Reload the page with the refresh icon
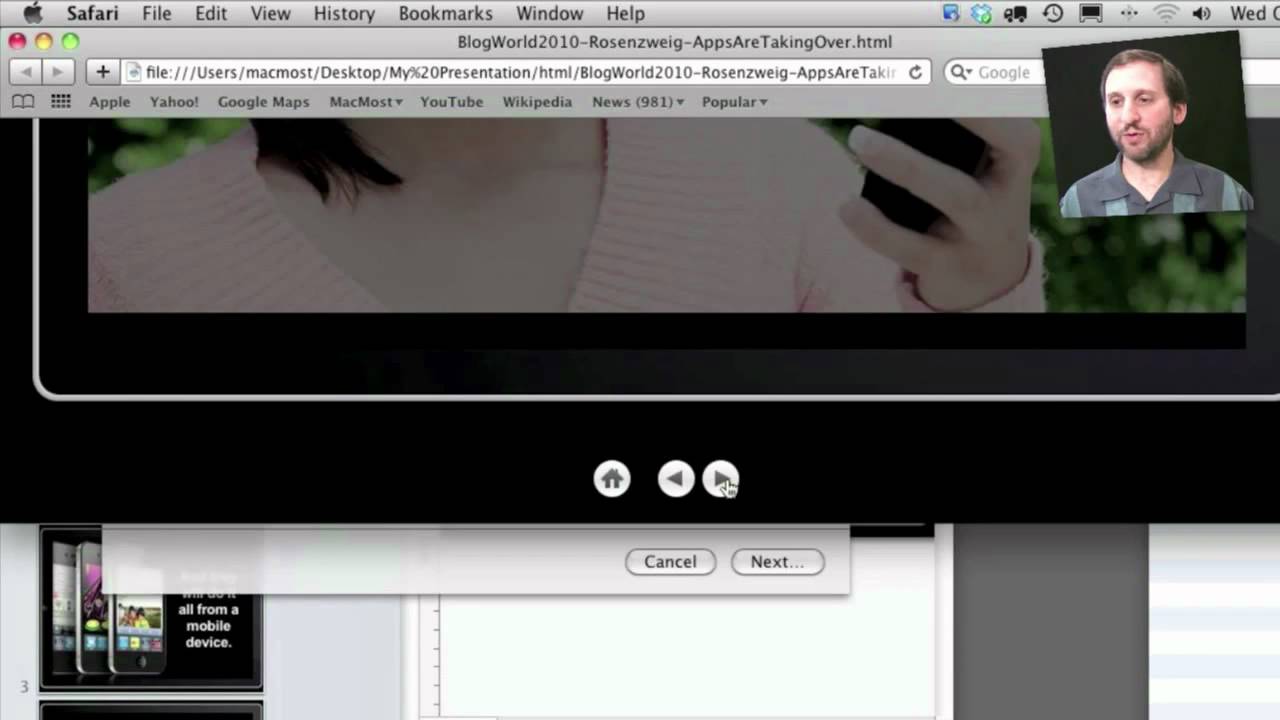1280x720 pixels. pyautogui.click(x=915, y=72)
